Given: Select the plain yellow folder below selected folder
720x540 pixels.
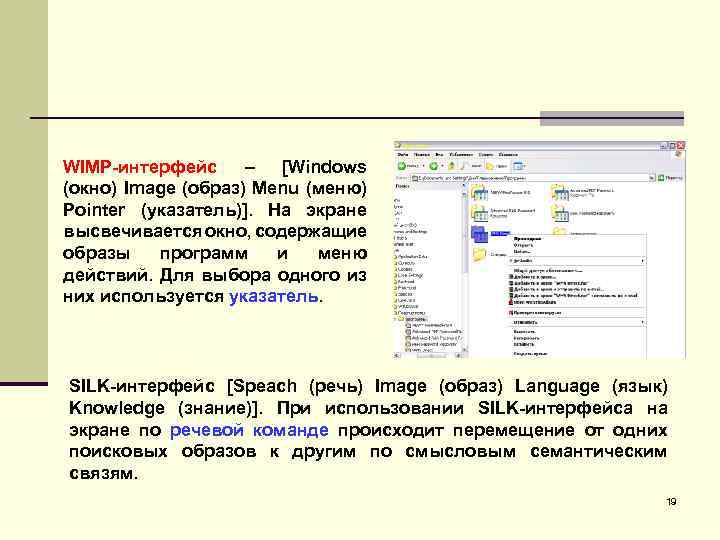Looking at the screenshot, I should point(479,254).
